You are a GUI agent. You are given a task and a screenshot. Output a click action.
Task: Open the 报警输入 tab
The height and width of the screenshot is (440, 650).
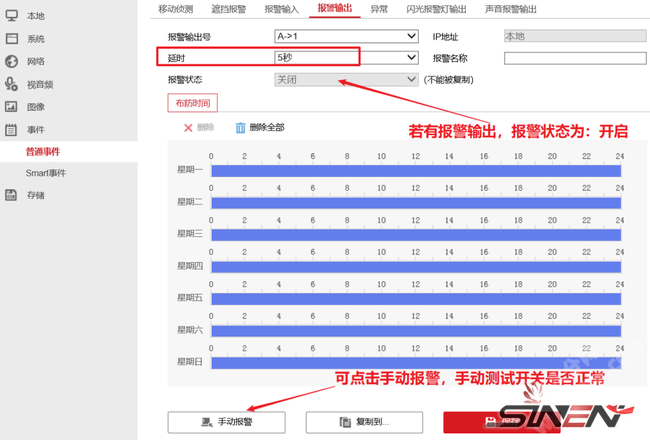point(281,9)
